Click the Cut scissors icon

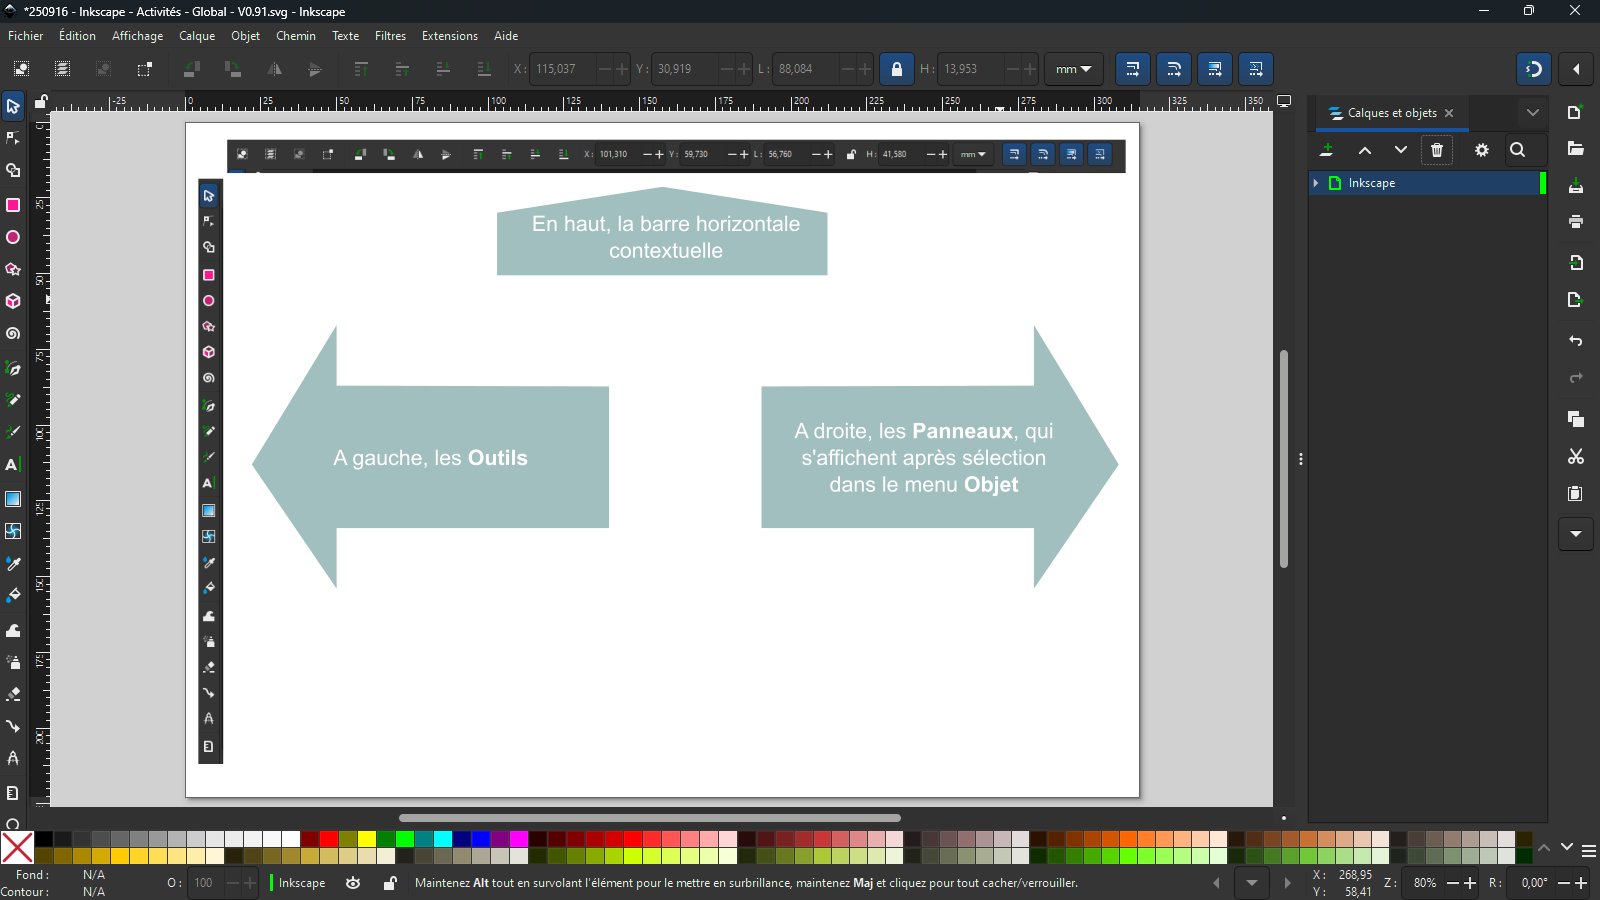point(1576,457)
